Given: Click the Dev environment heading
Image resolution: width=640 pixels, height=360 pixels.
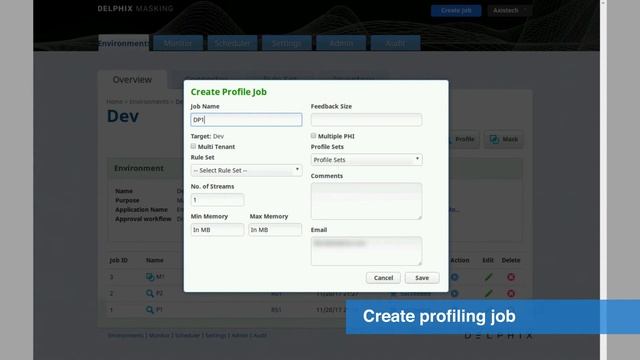Looking at the screenshot, I should (123, 116).
